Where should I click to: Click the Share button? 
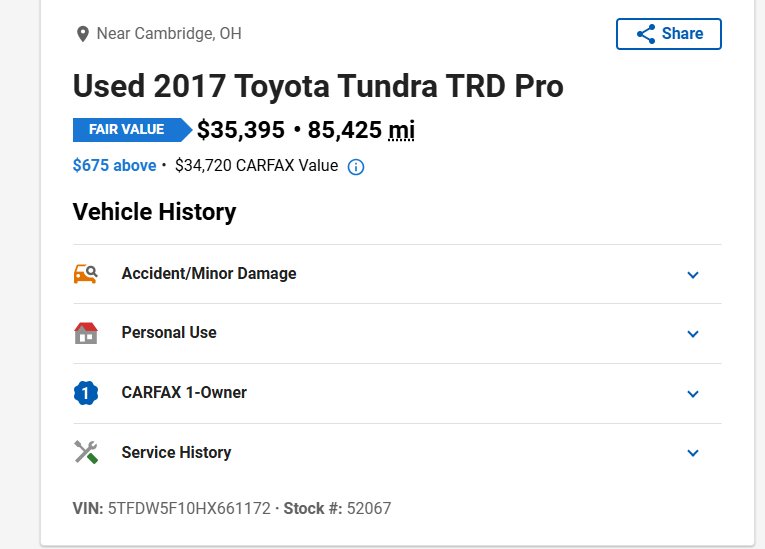click(x=668, y=34)
